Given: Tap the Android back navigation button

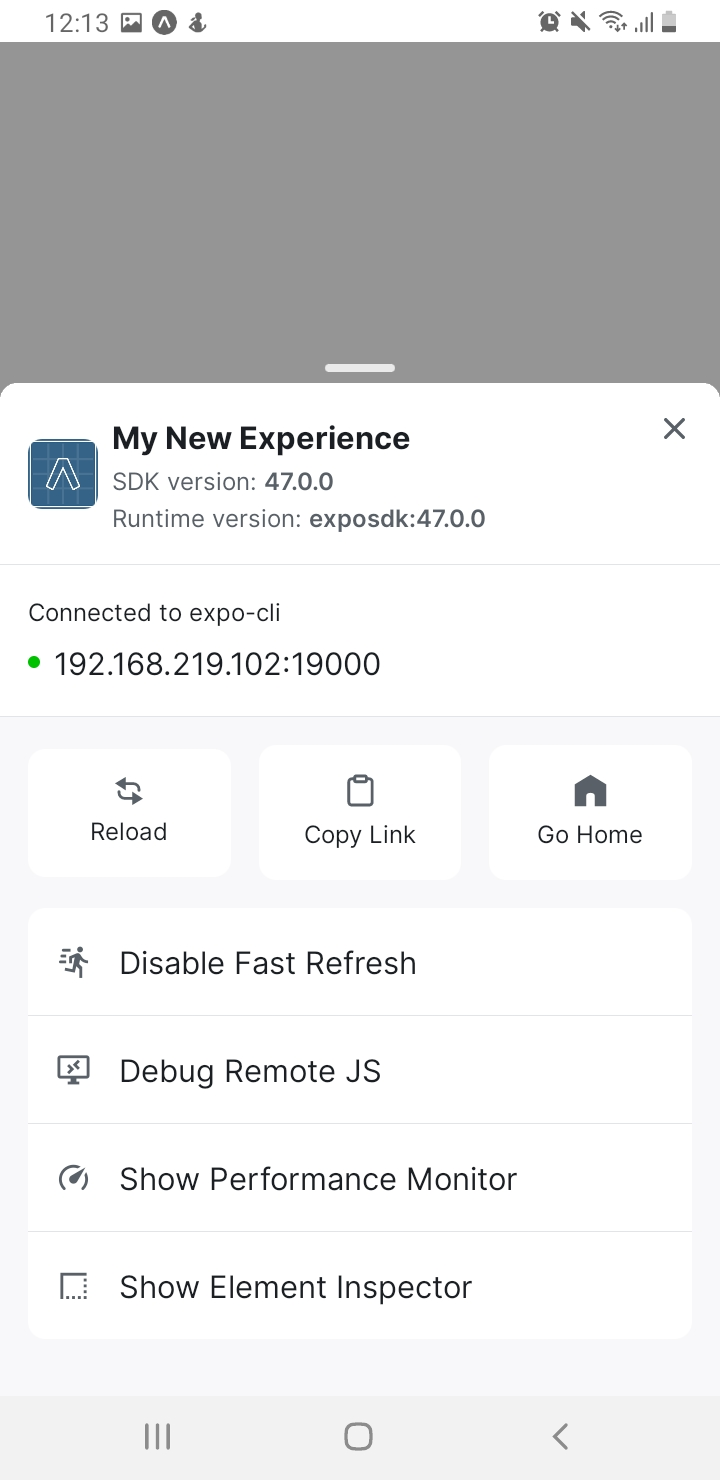Looking at the screenshot, I should (560, 1437).
